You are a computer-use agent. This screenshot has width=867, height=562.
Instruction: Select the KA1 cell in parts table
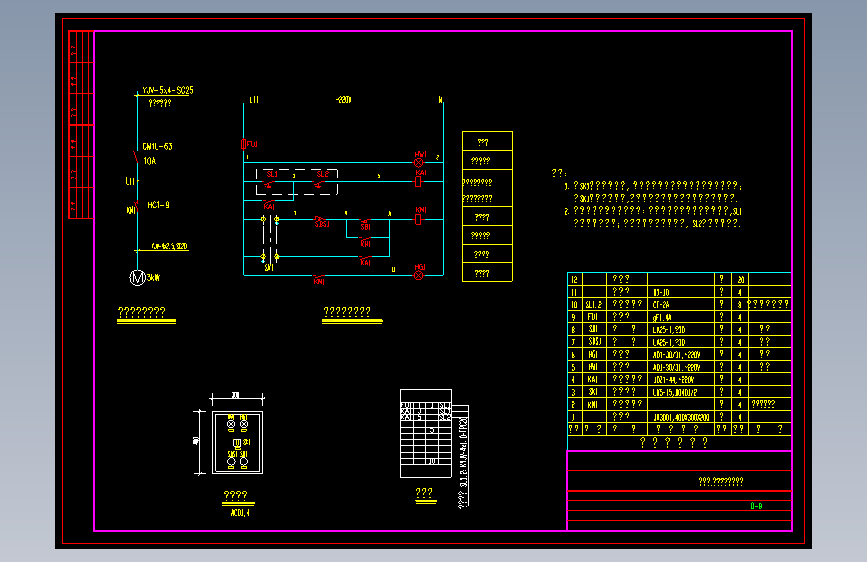point(592,380)
